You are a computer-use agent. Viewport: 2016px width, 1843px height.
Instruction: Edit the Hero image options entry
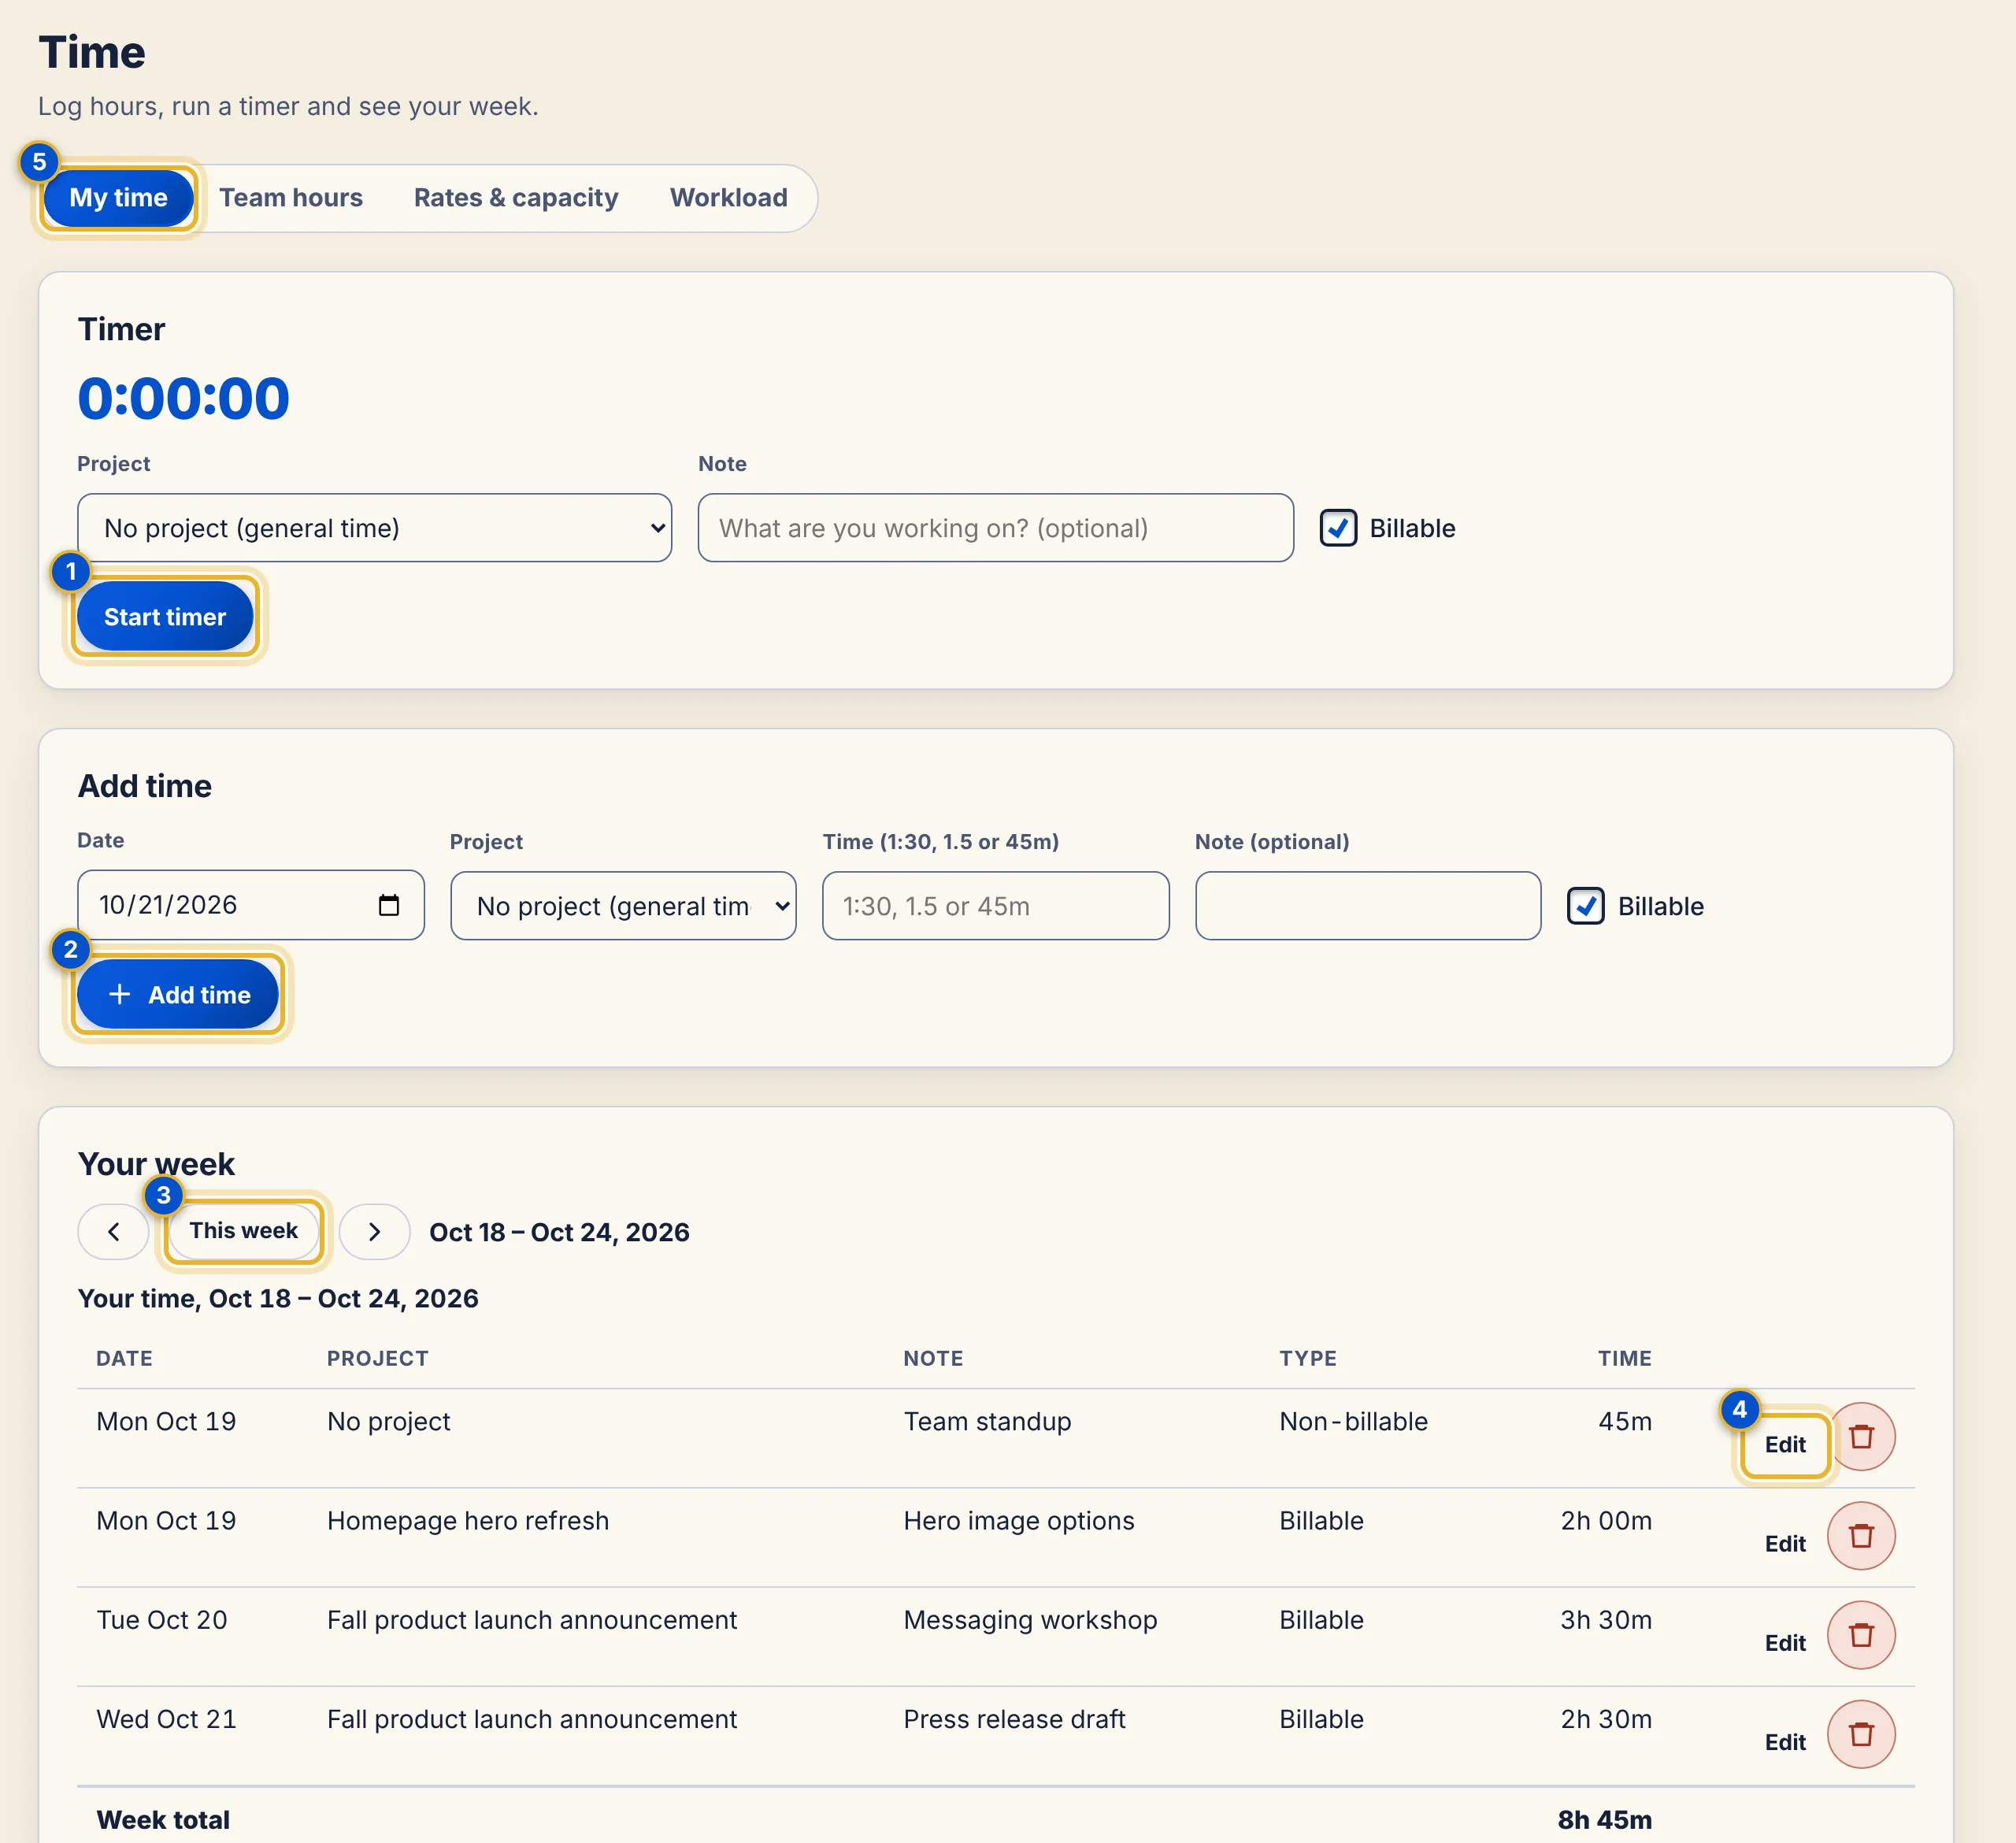click(1785, 1544)
